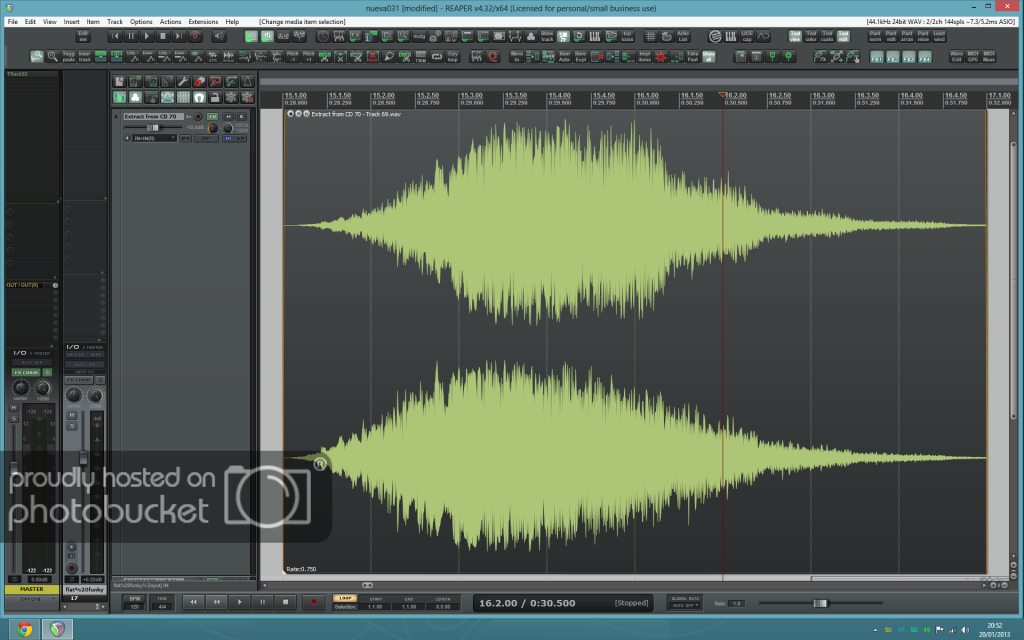Click the Show all toolbar button
The image size is (1024, 640).
(x=708, y=56)
